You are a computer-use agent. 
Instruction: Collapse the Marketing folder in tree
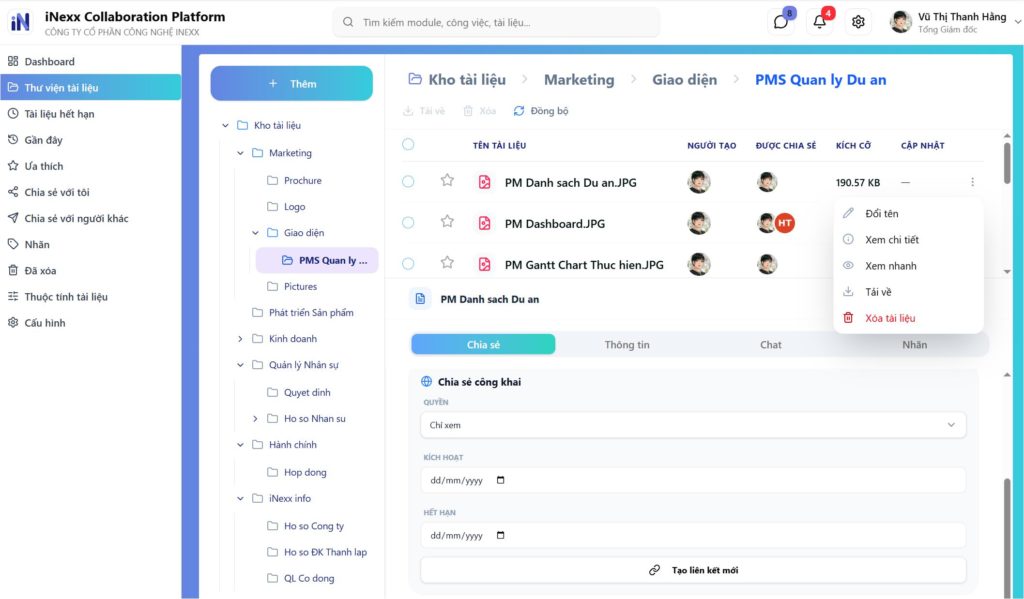[240, 153]
